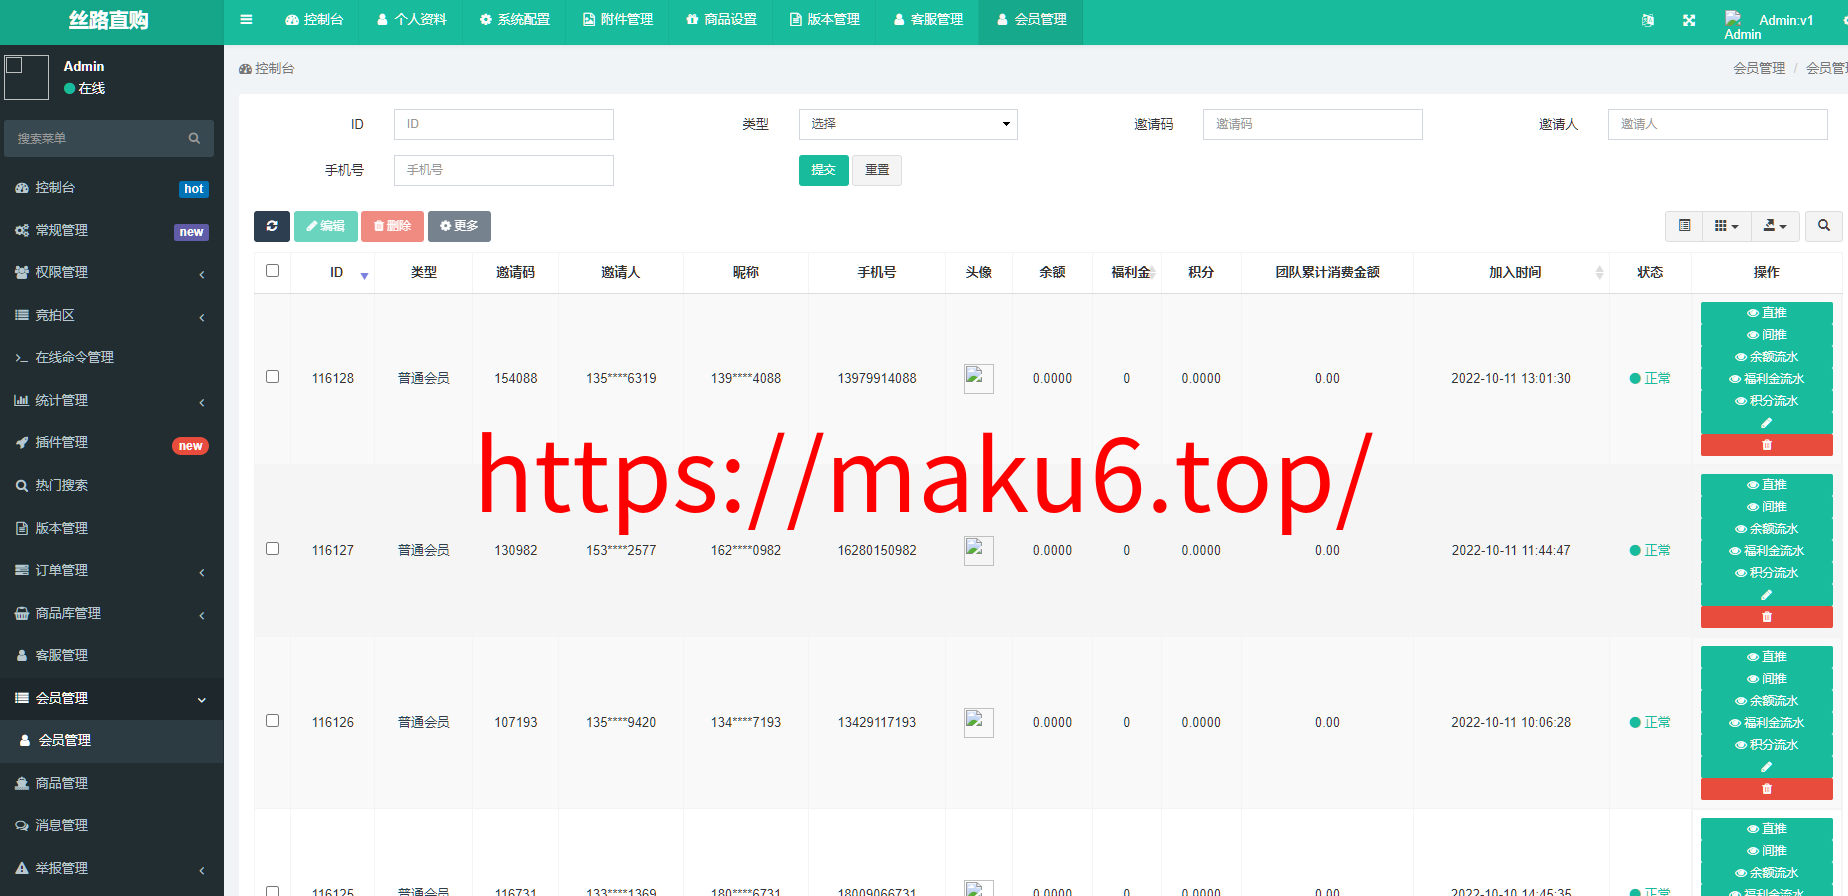Check the row checkbox for 116126
Viewport: 1848px width, 896px height.
pos(272,720)
